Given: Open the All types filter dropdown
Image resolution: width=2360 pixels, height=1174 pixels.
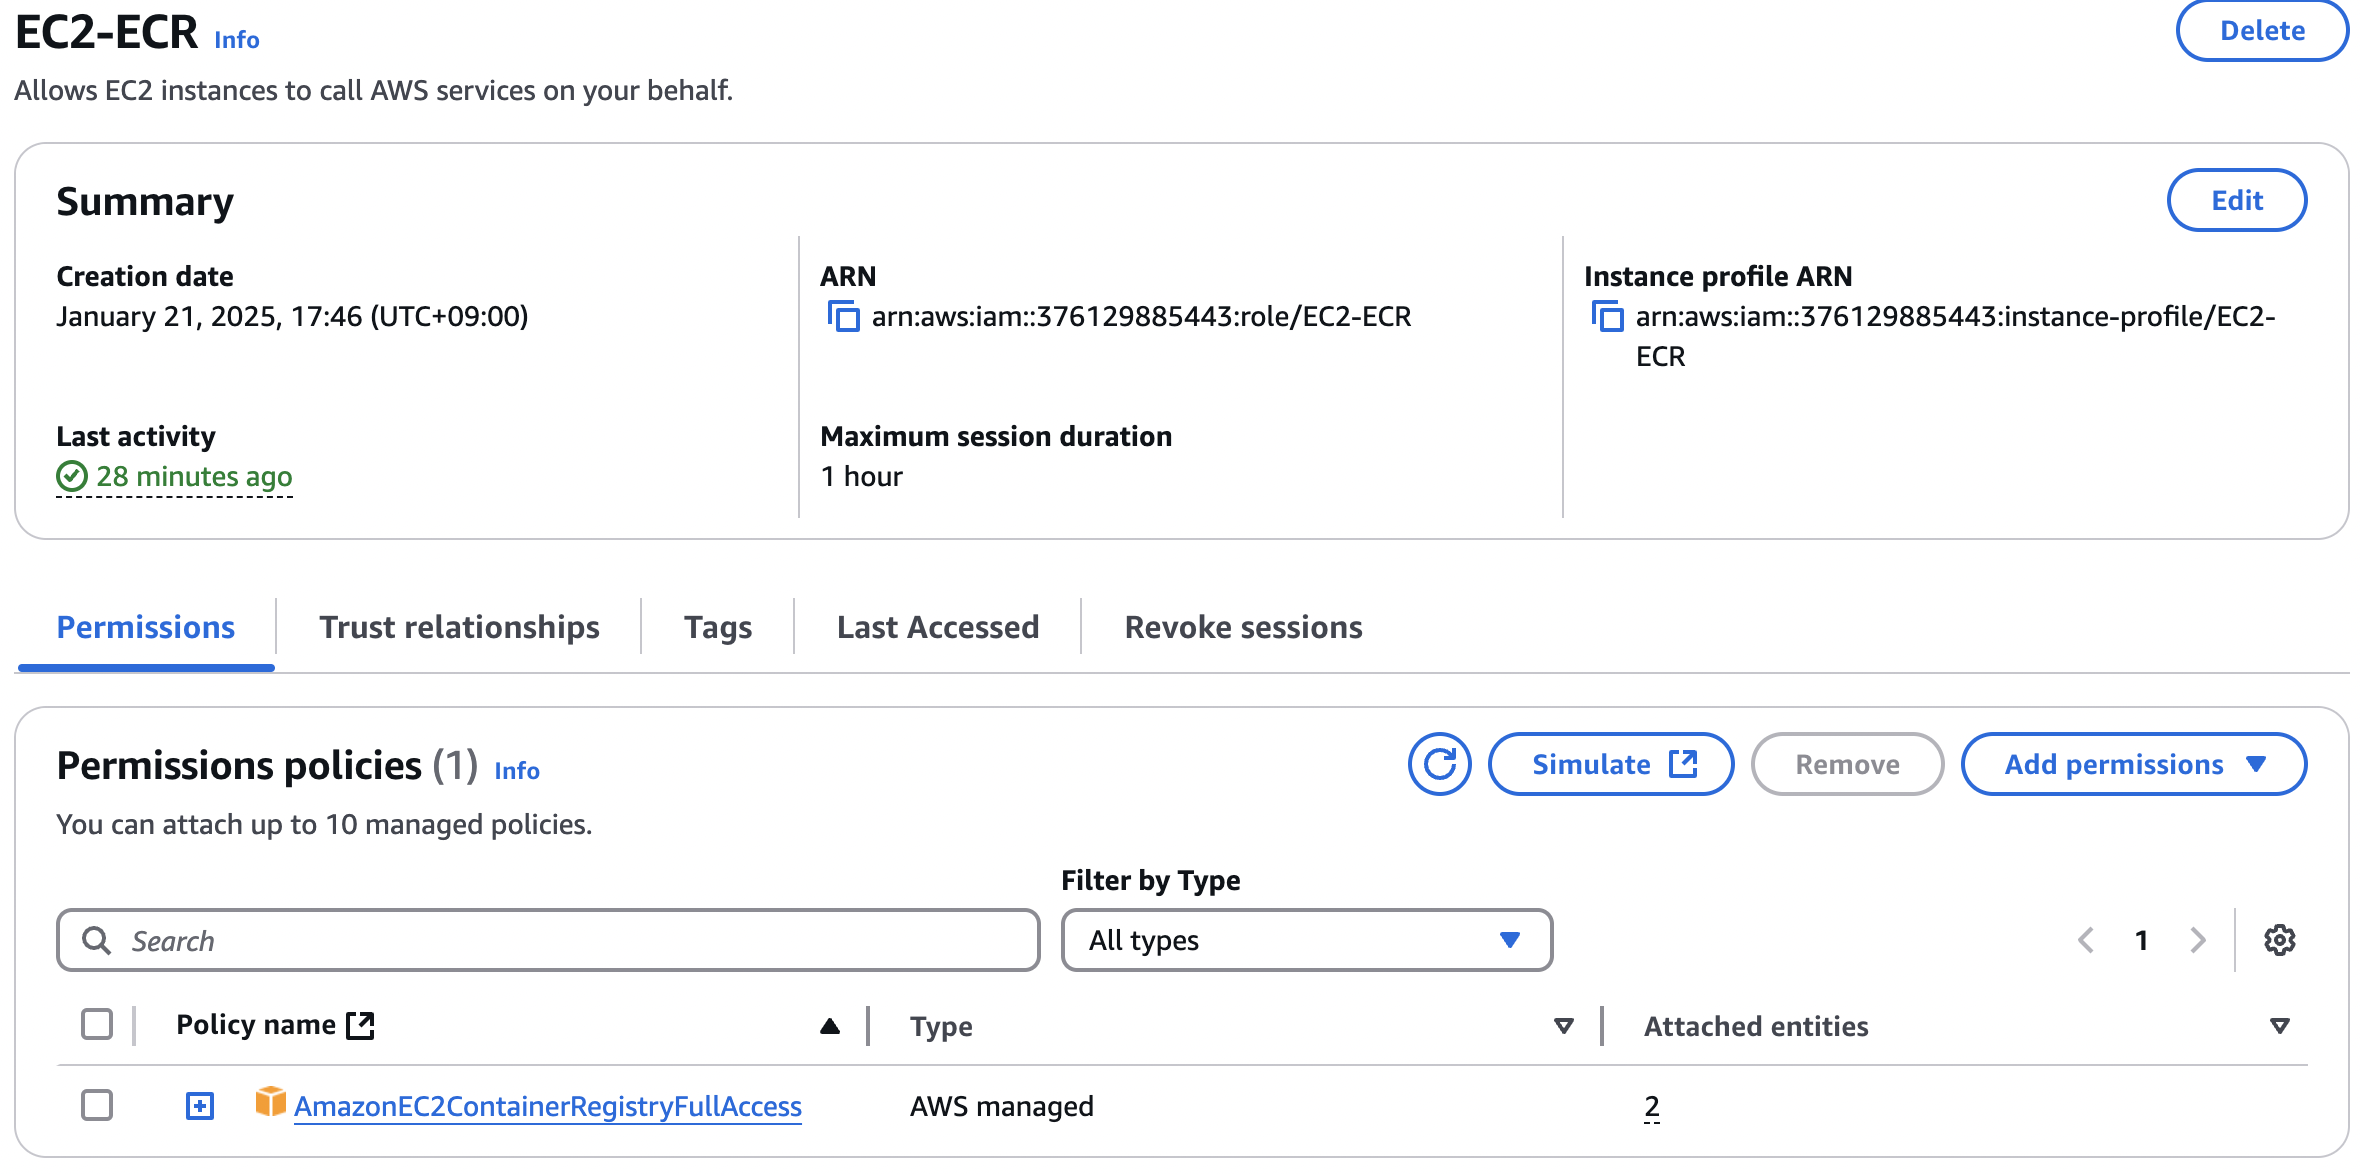Looking at the screenshot, I should coord(1306,940).
